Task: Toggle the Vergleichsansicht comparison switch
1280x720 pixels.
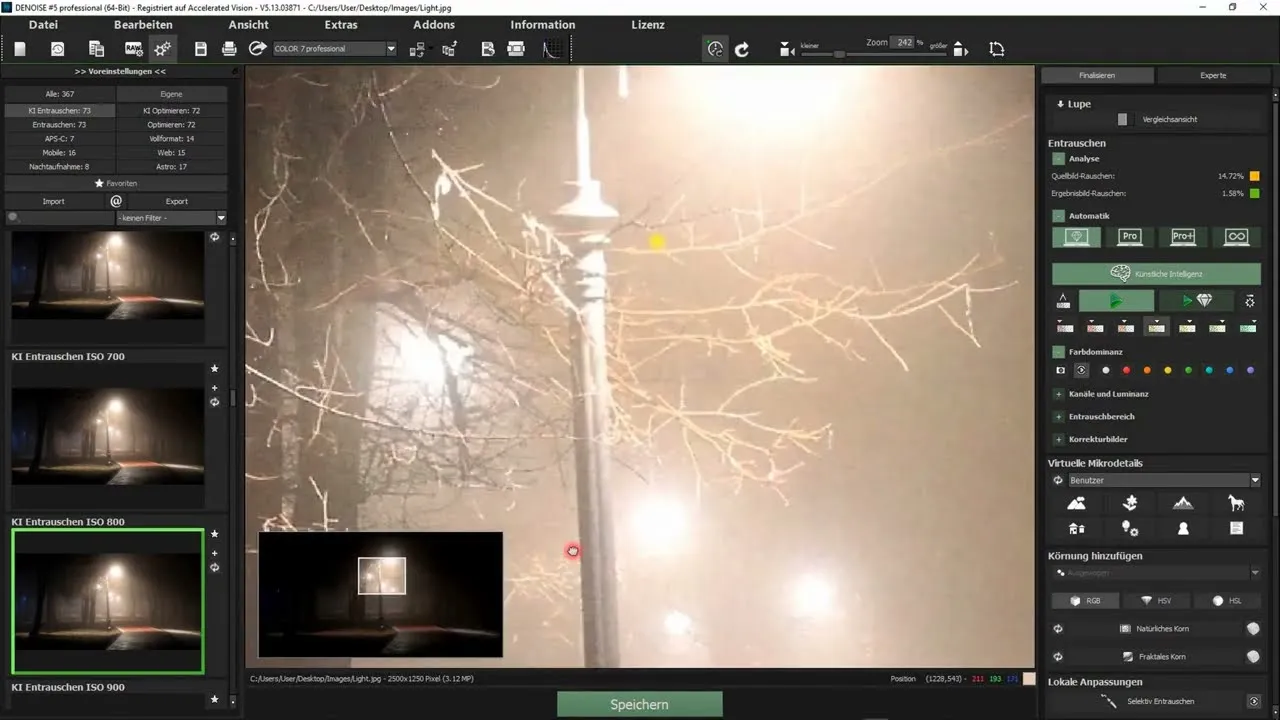Action: (x=1122, y=119)
